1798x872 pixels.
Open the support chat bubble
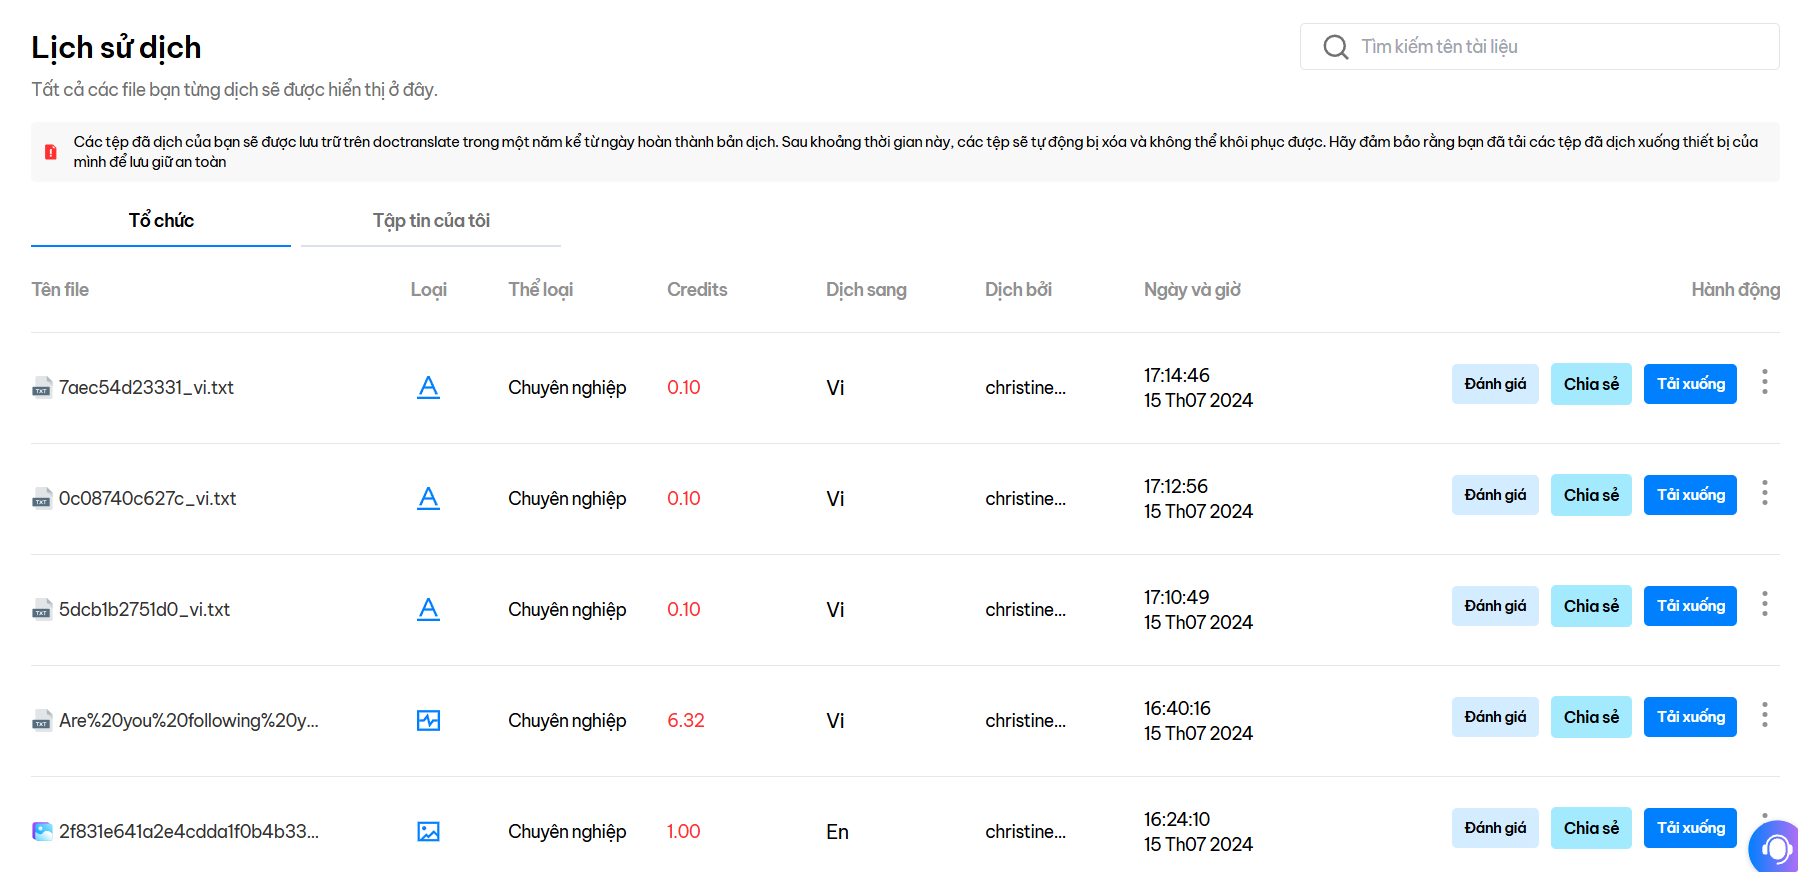pos(1774,847)
